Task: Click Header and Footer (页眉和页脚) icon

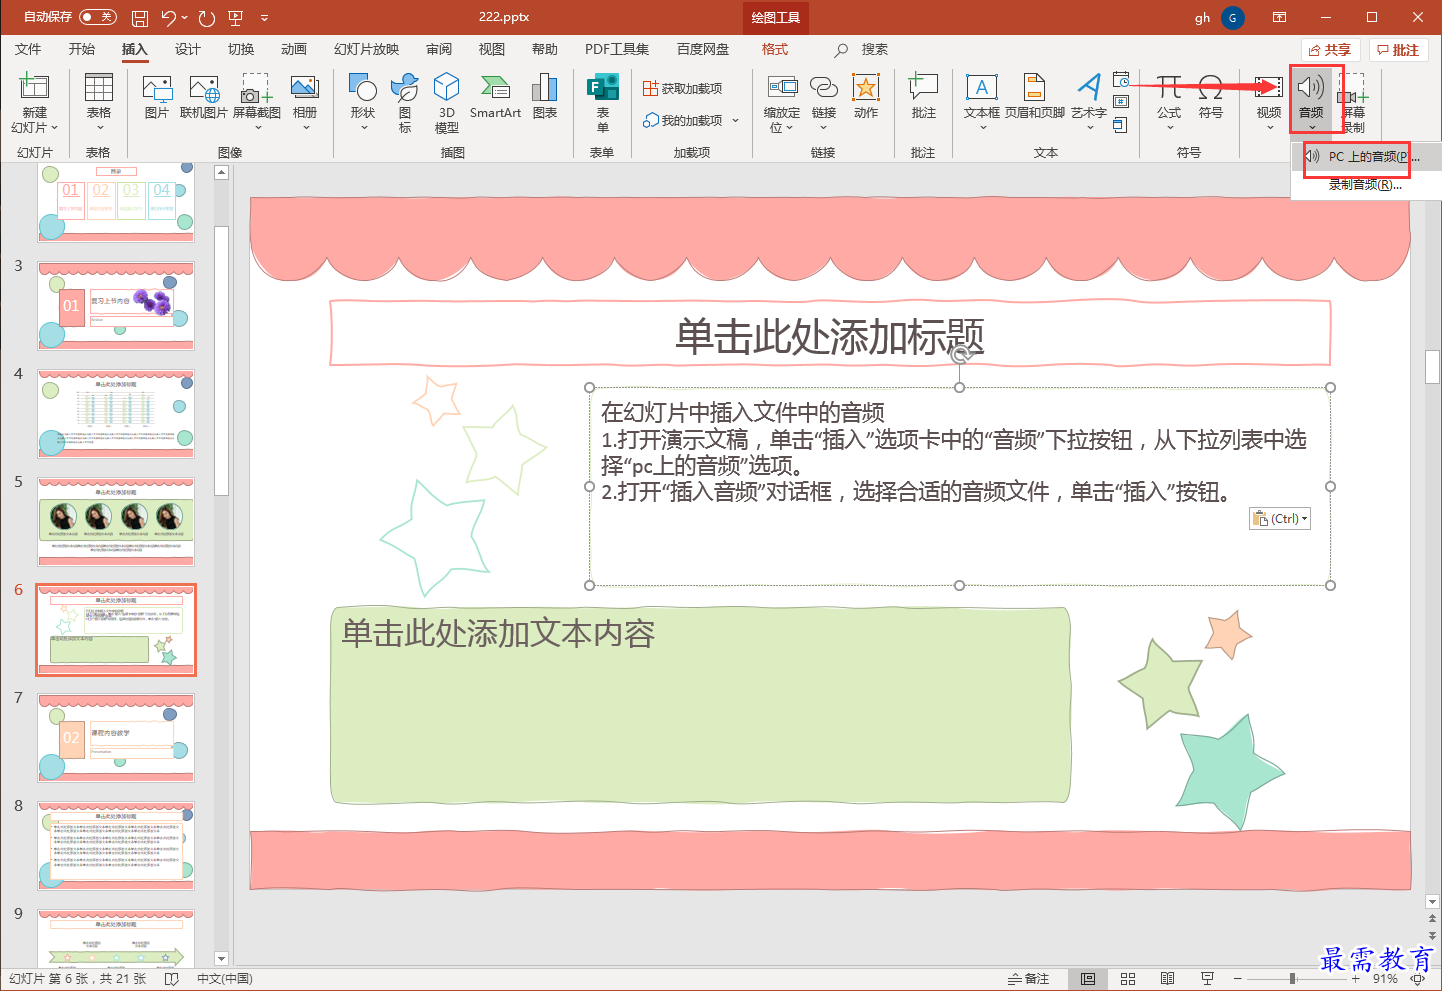Action: tap(1034, 88)
